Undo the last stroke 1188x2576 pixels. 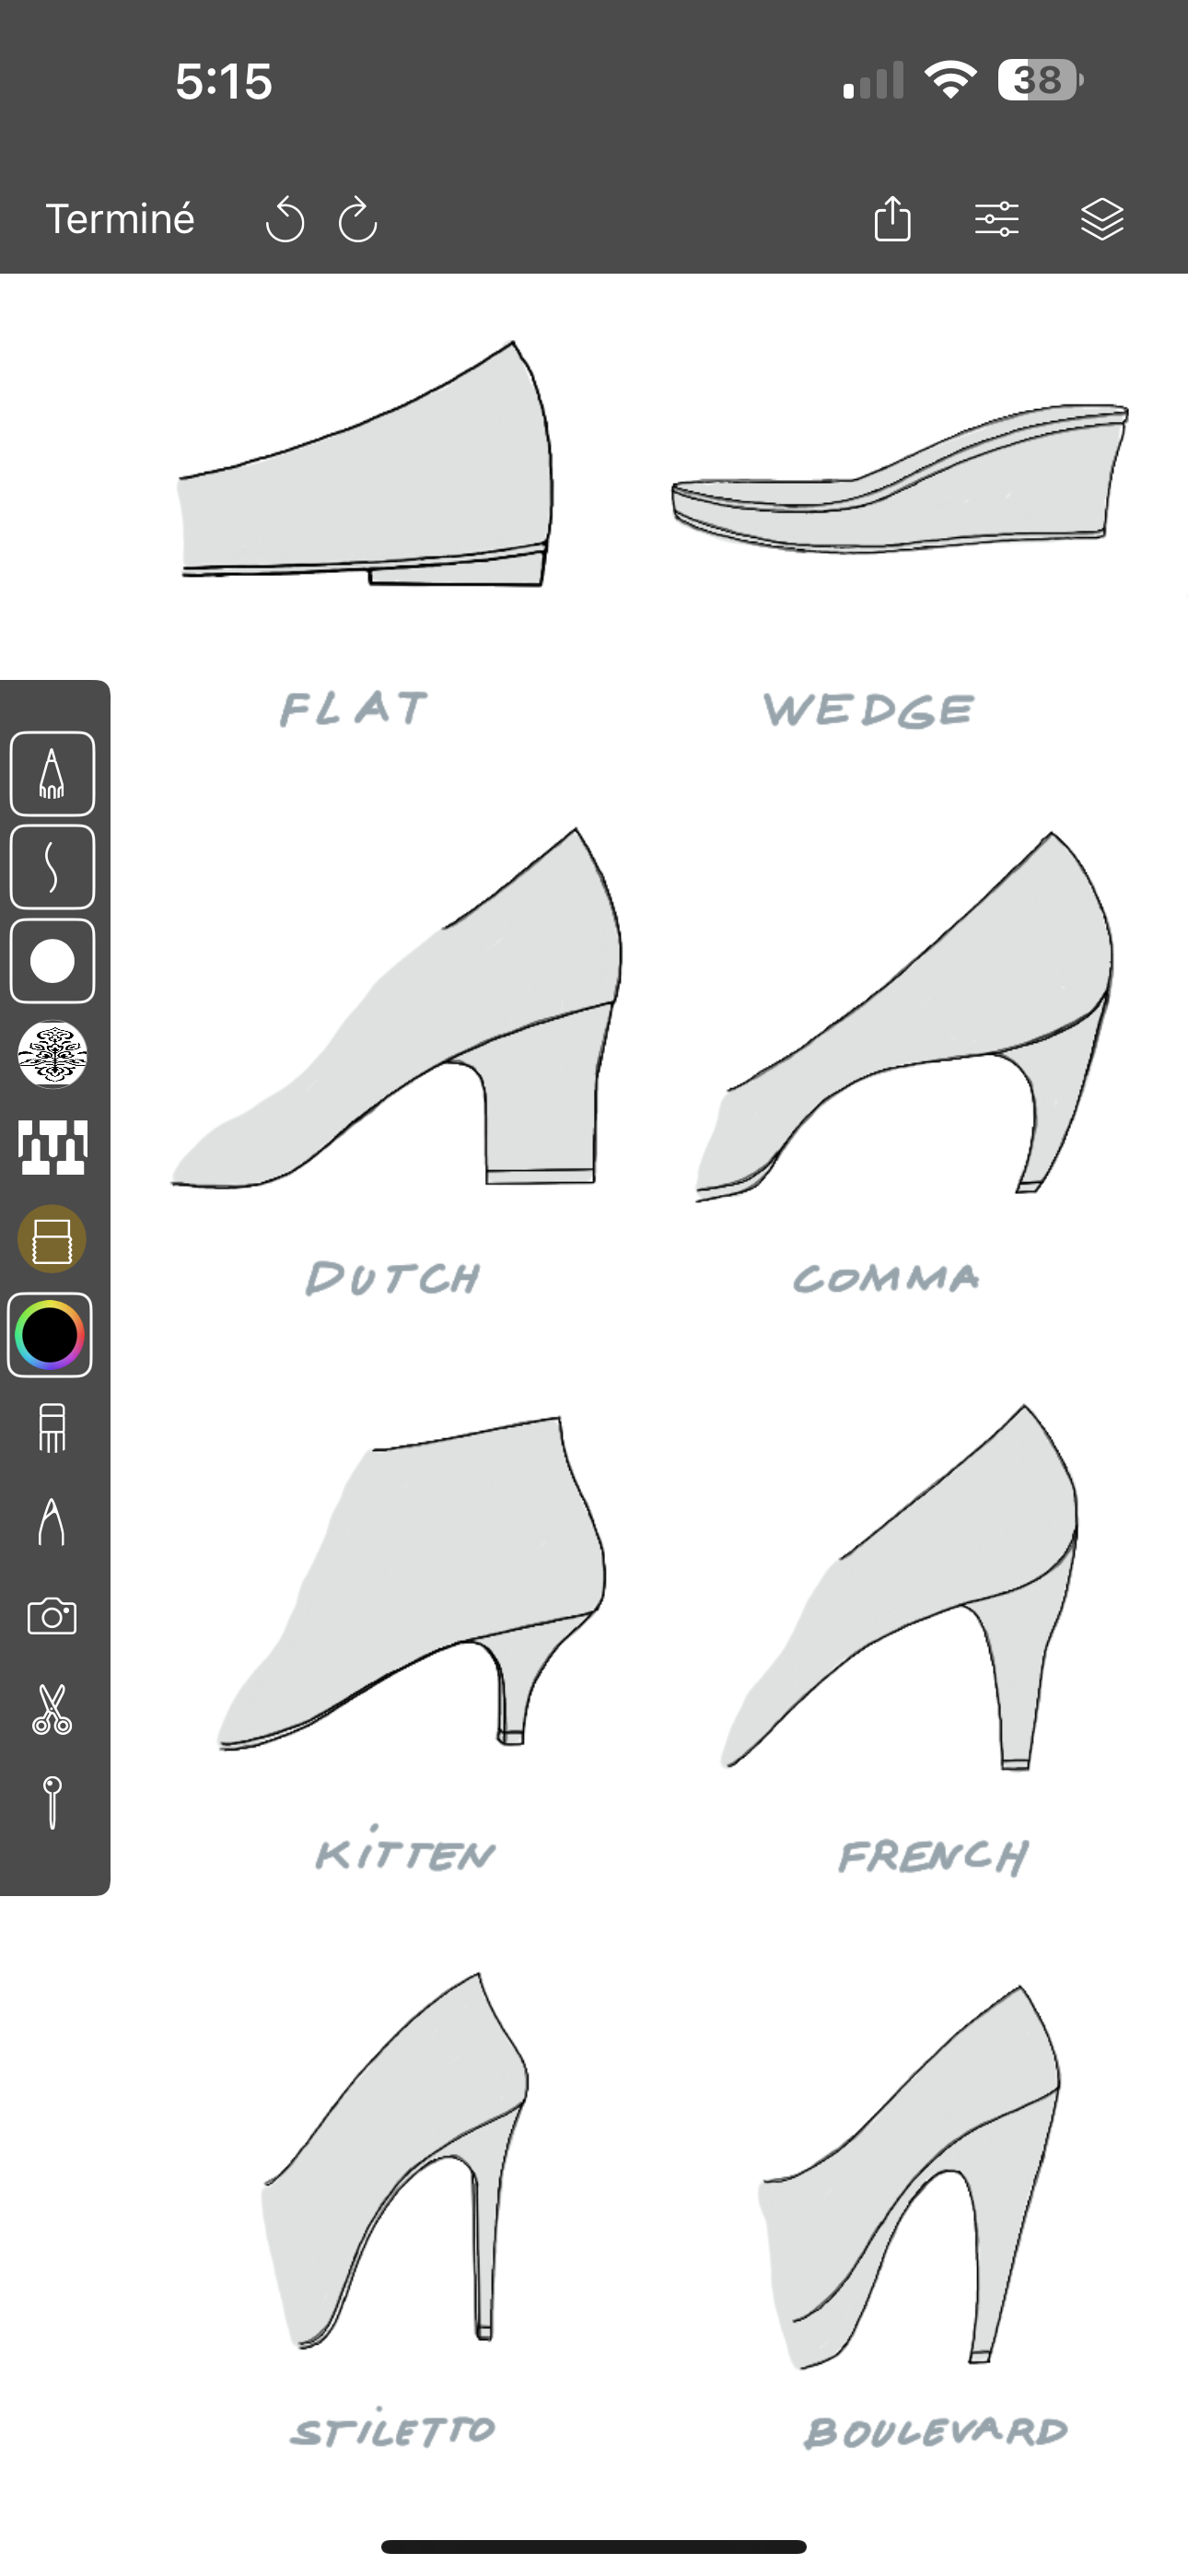285,219
